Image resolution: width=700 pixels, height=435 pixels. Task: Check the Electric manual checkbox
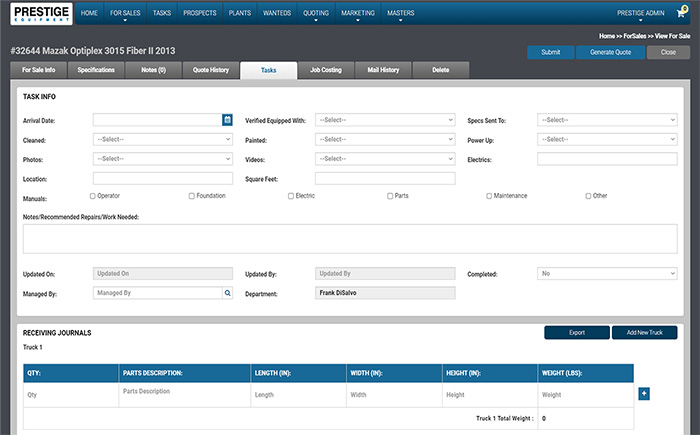coord(291,196)
